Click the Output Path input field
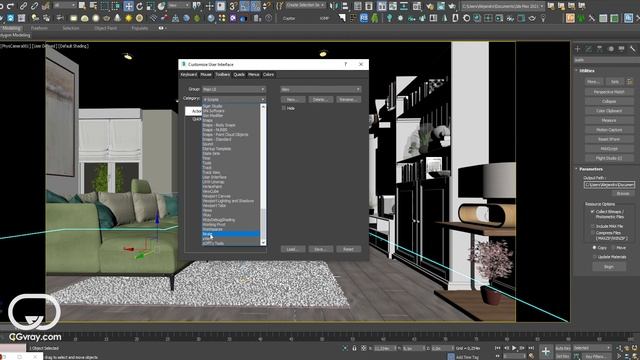The height and width of the screenshot is (360, 640). 609,185
